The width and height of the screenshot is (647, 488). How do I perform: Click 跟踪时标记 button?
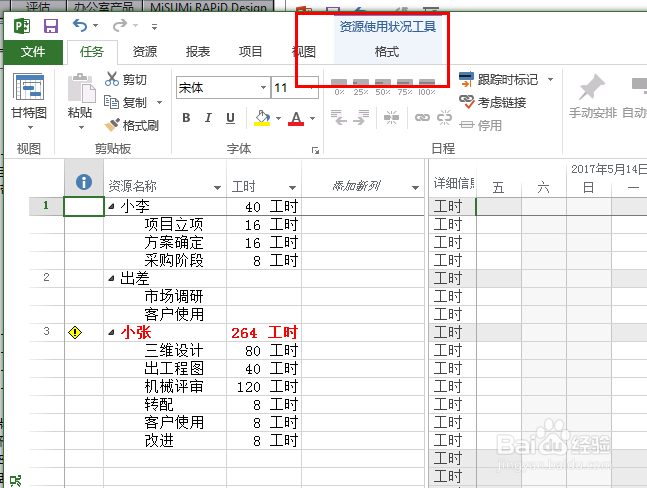[498, 79]
